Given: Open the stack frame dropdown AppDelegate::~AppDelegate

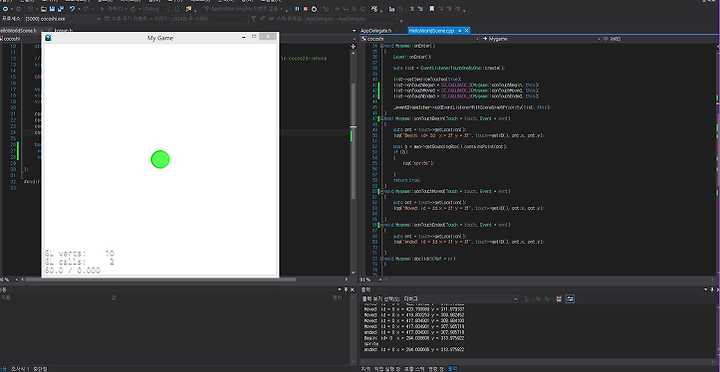Looking at the screenshot, I should (x=351, y=19).
